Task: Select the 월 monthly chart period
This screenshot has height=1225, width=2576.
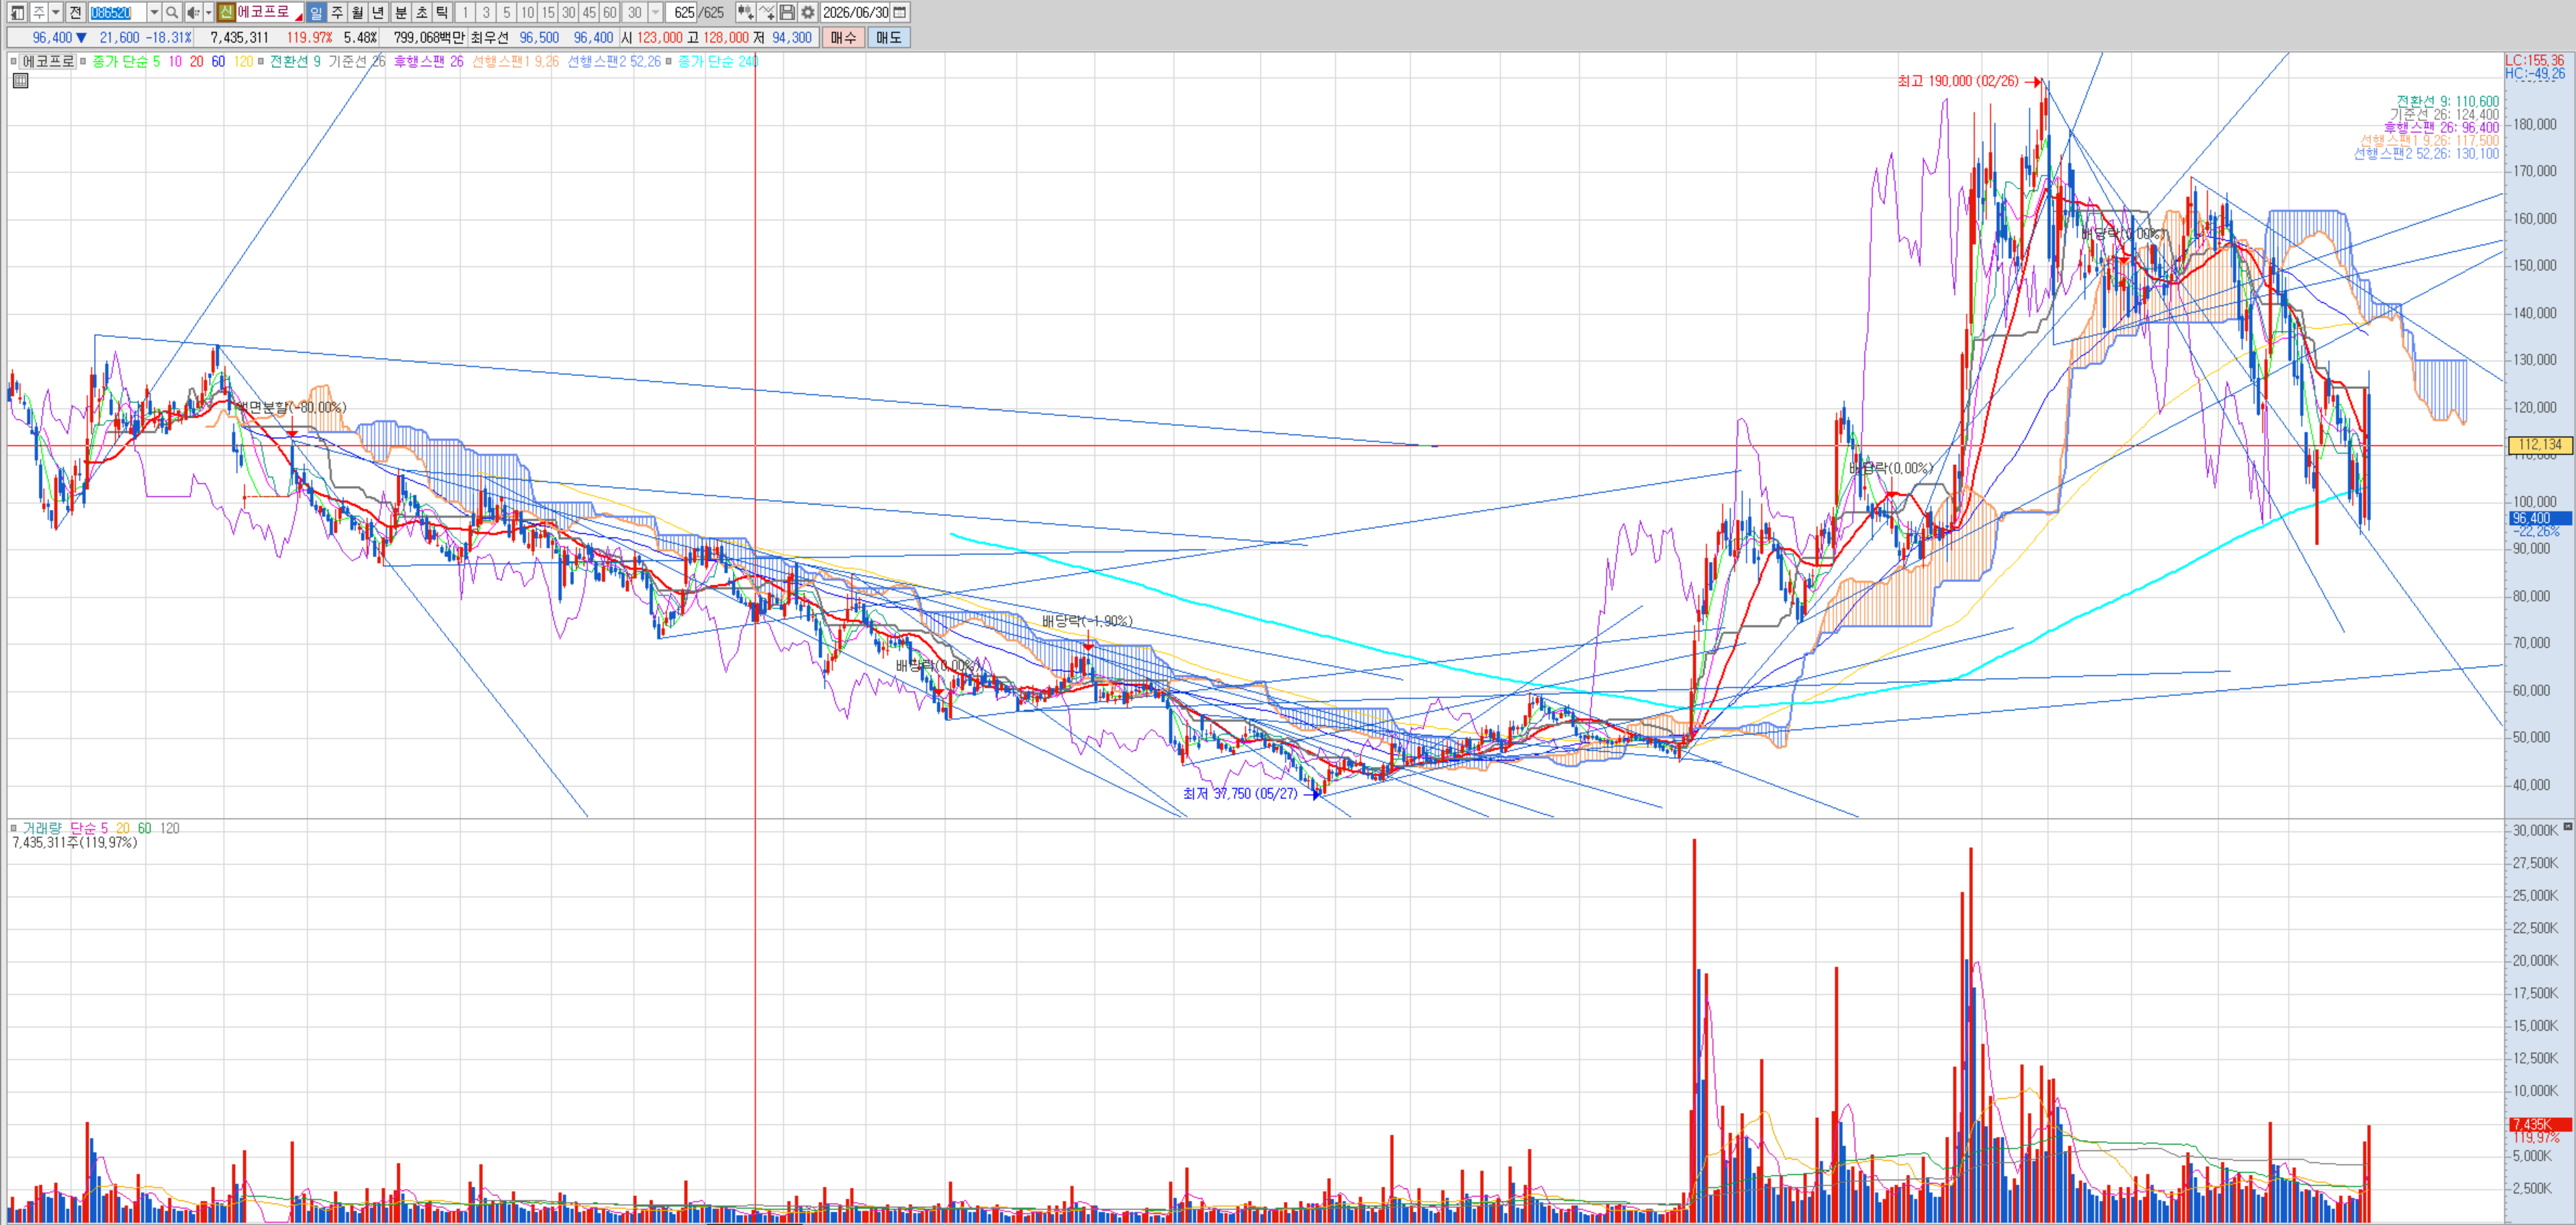Action: pos(357,13)
